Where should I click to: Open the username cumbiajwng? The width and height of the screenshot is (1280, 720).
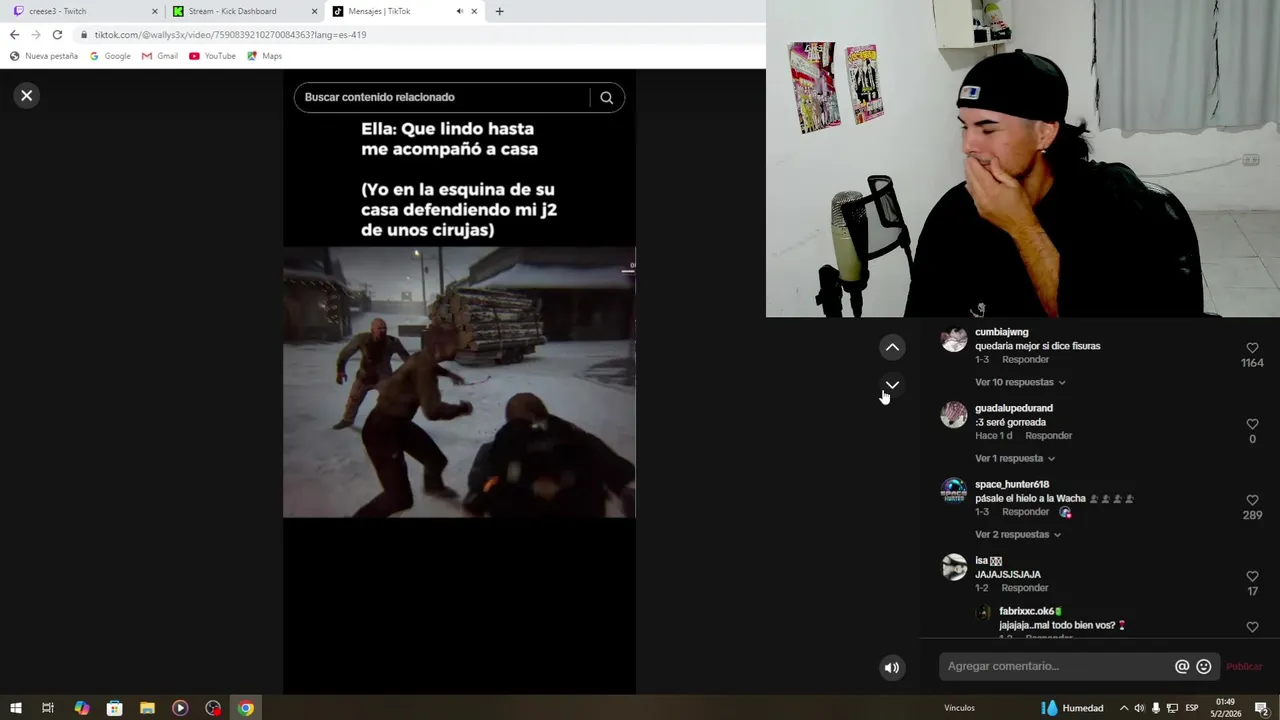1001,332
